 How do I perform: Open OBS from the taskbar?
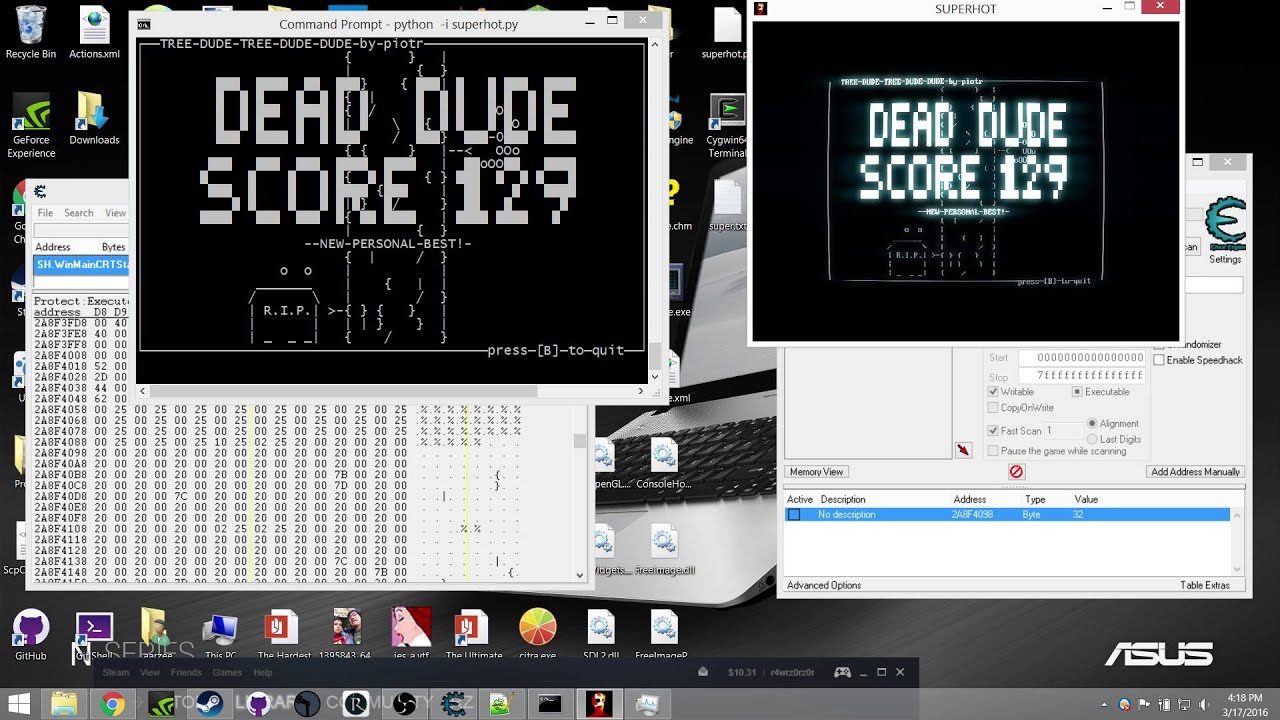click(x=404, y=704)
